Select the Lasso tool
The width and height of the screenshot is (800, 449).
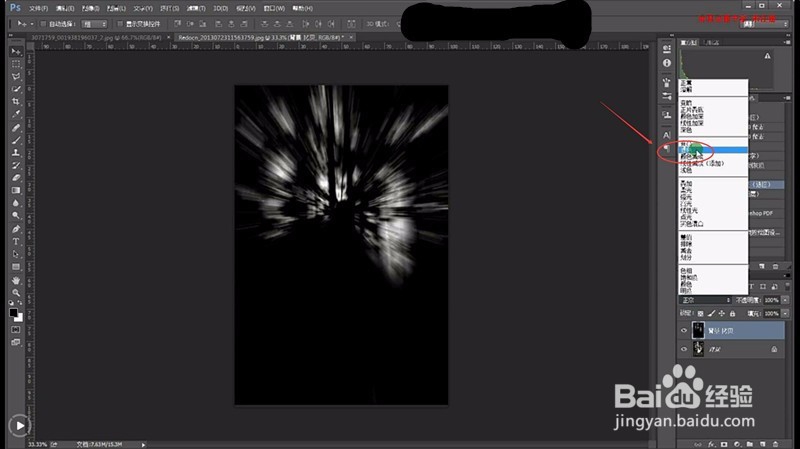pos(16,77)
